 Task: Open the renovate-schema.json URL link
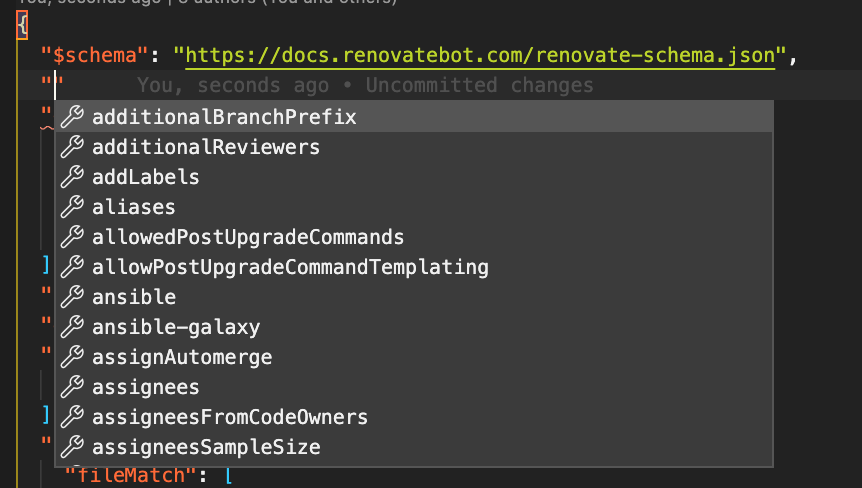pyautogui.click(x=480, y=56)
